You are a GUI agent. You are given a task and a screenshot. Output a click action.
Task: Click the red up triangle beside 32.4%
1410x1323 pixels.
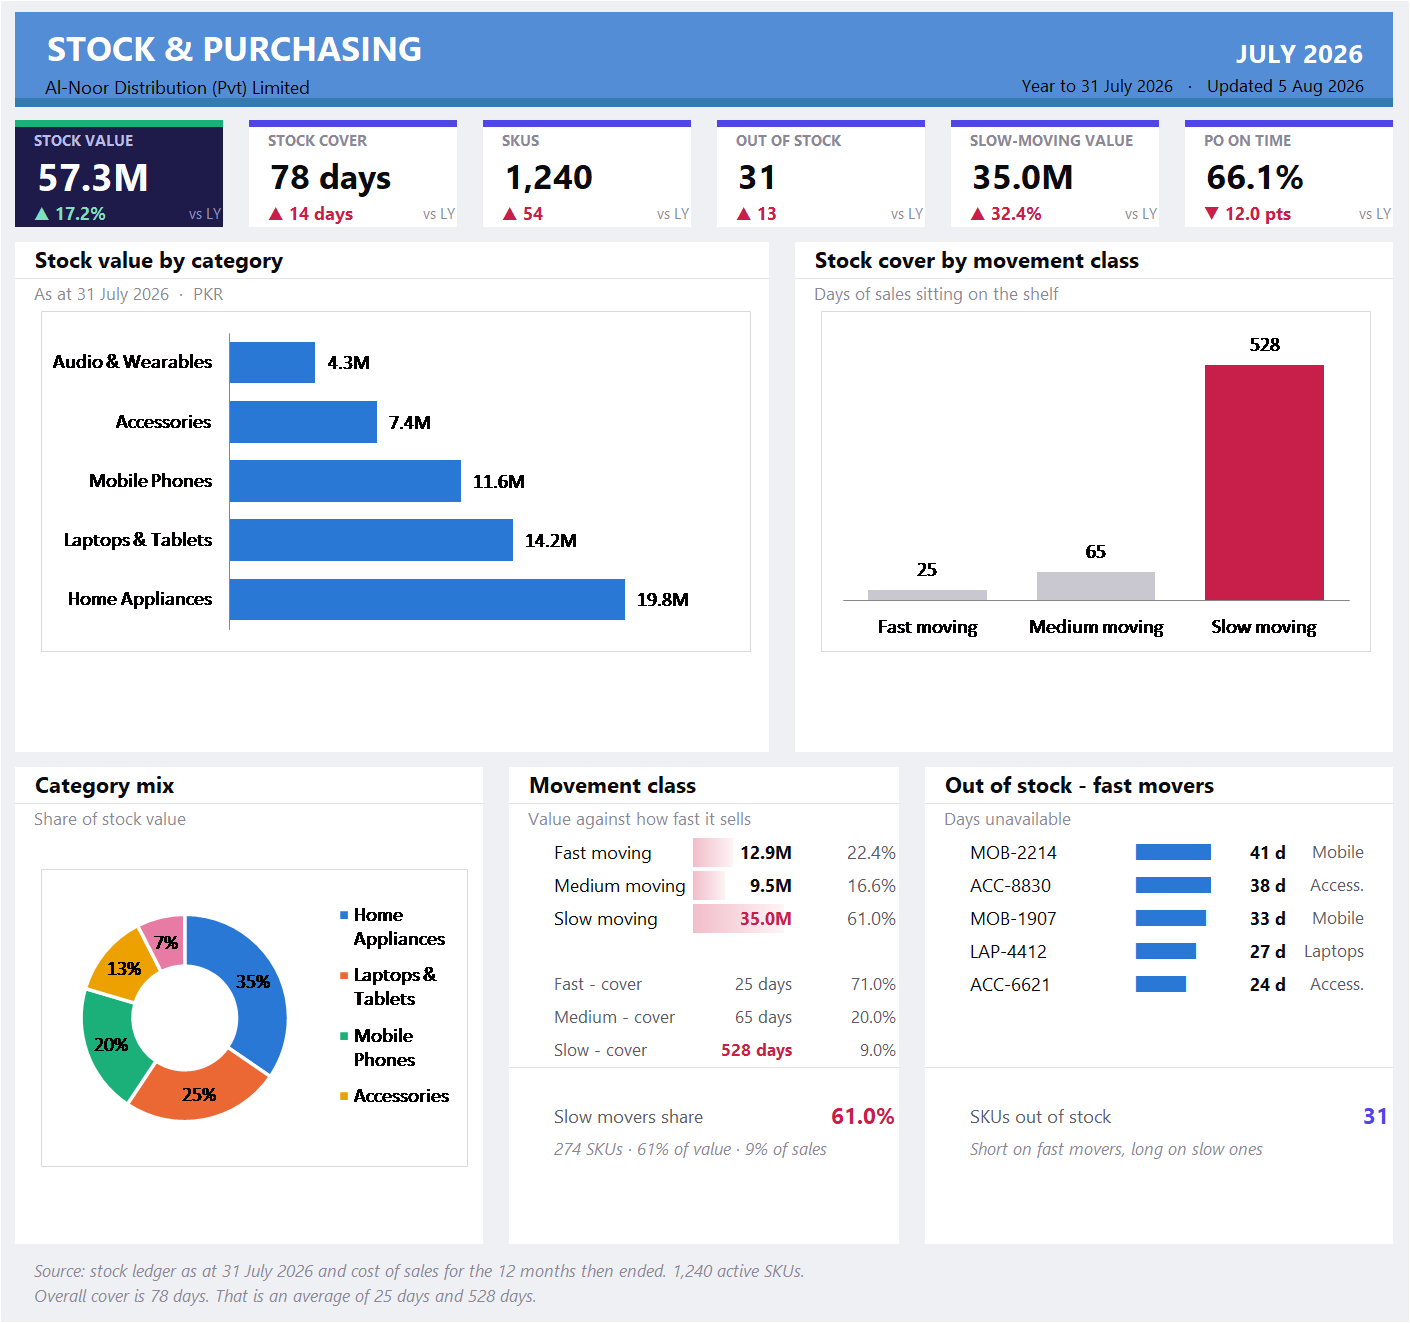(x=978, y=214)
